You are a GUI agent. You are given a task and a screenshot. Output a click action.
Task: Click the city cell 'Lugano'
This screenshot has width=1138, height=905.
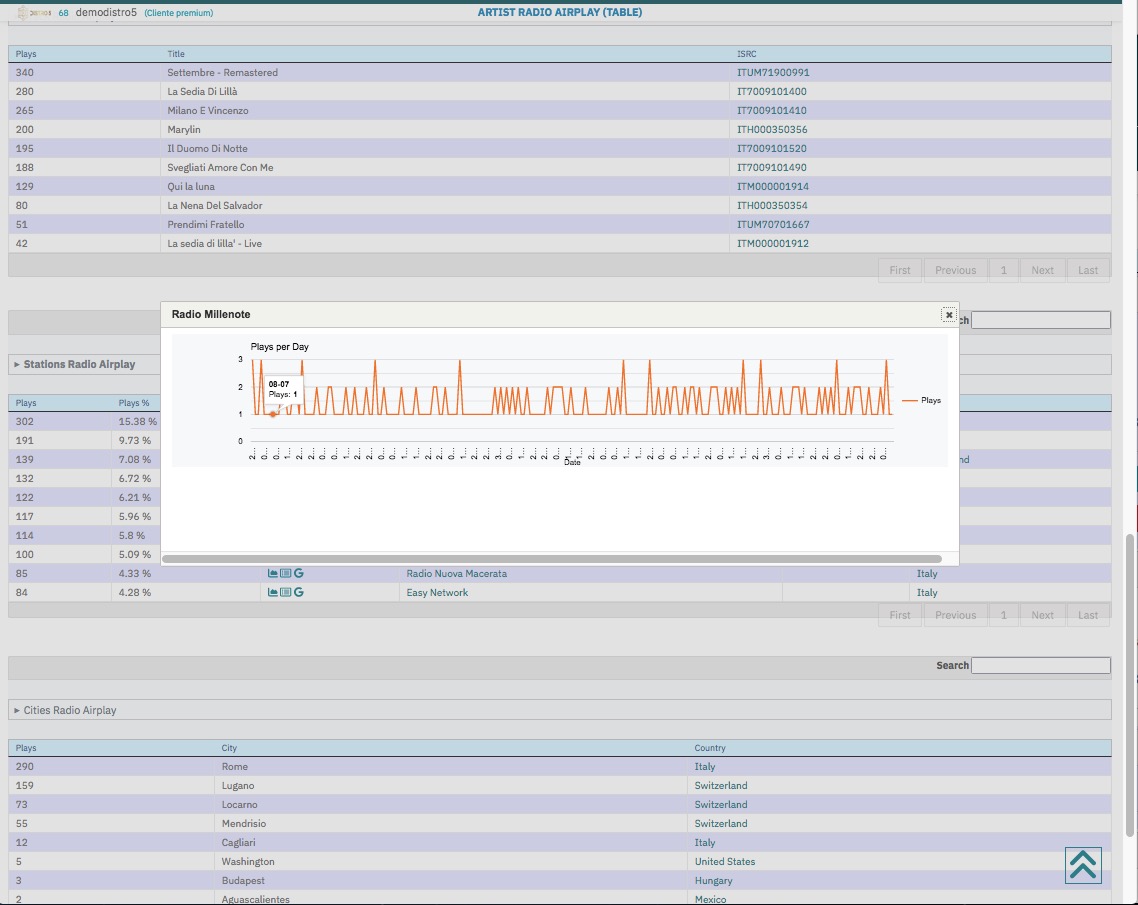(238, 785)
